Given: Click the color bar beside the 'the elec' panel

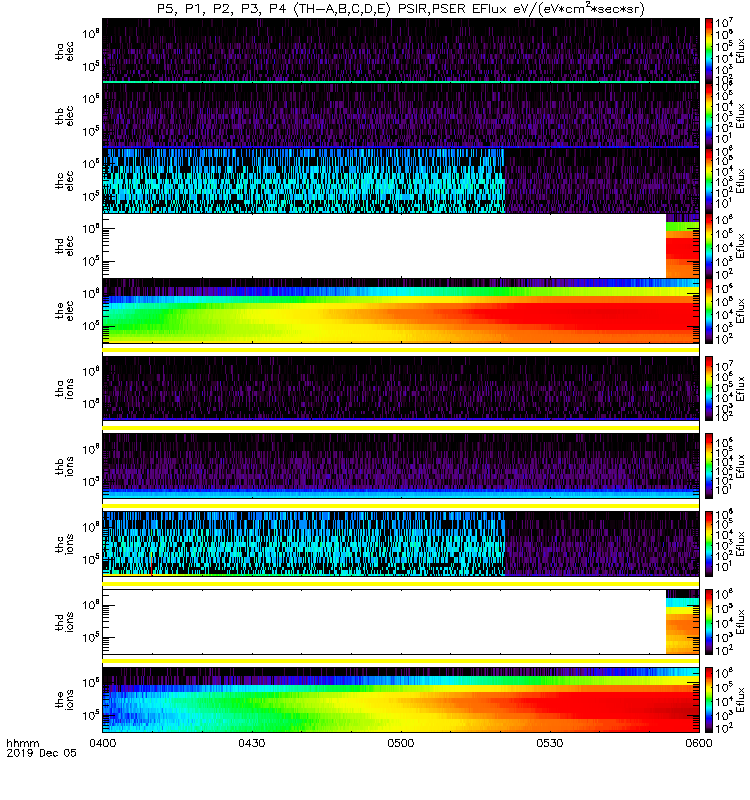Looking at the screenshot, I should pos(709,310).
